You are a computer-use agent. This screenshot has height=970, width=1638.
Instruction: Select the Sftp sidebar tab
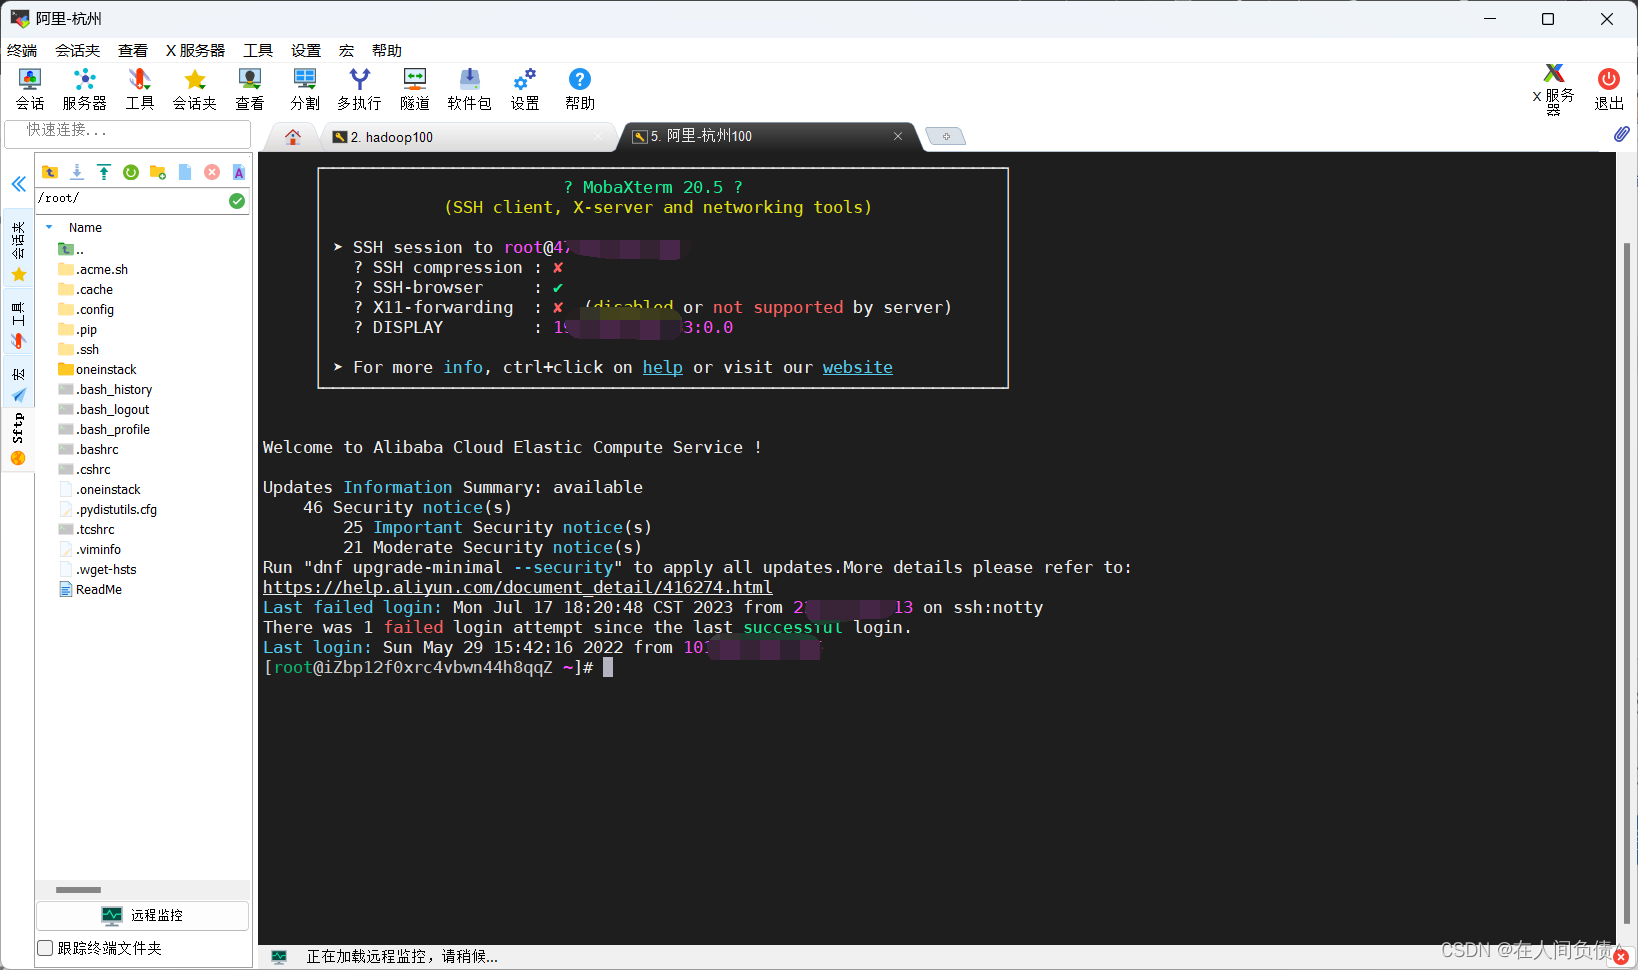click(x=18, y=440)
